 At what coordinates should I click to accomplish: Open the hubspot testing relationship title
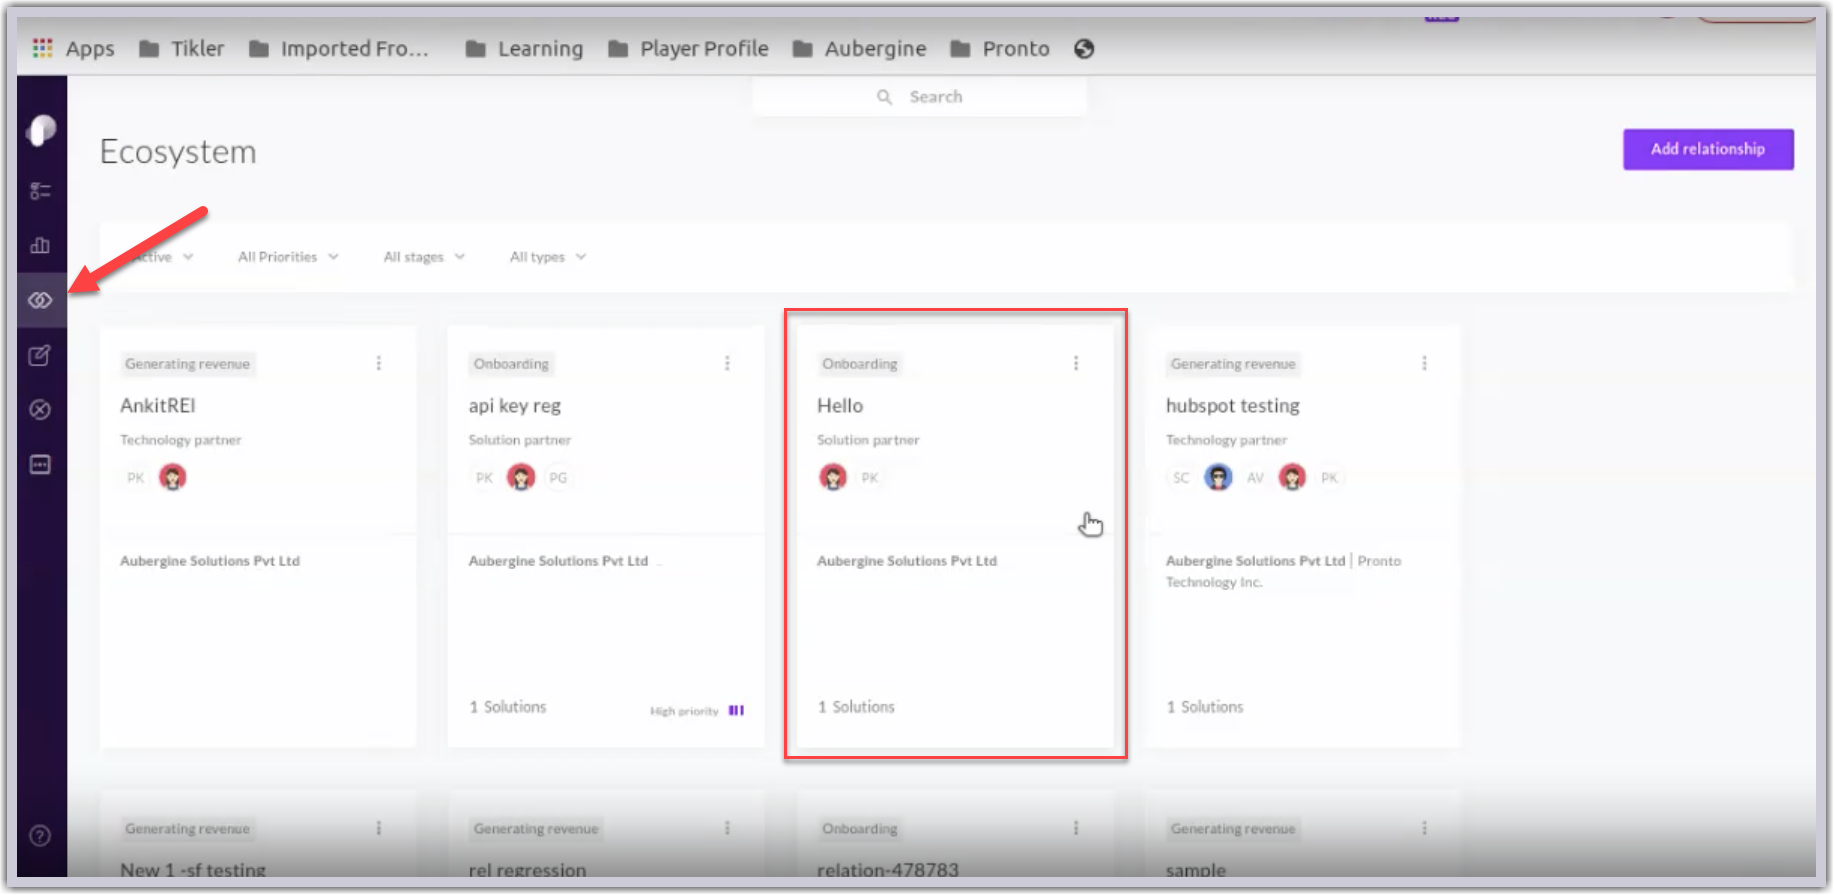pyautogui.click(x=1233, y=406)
